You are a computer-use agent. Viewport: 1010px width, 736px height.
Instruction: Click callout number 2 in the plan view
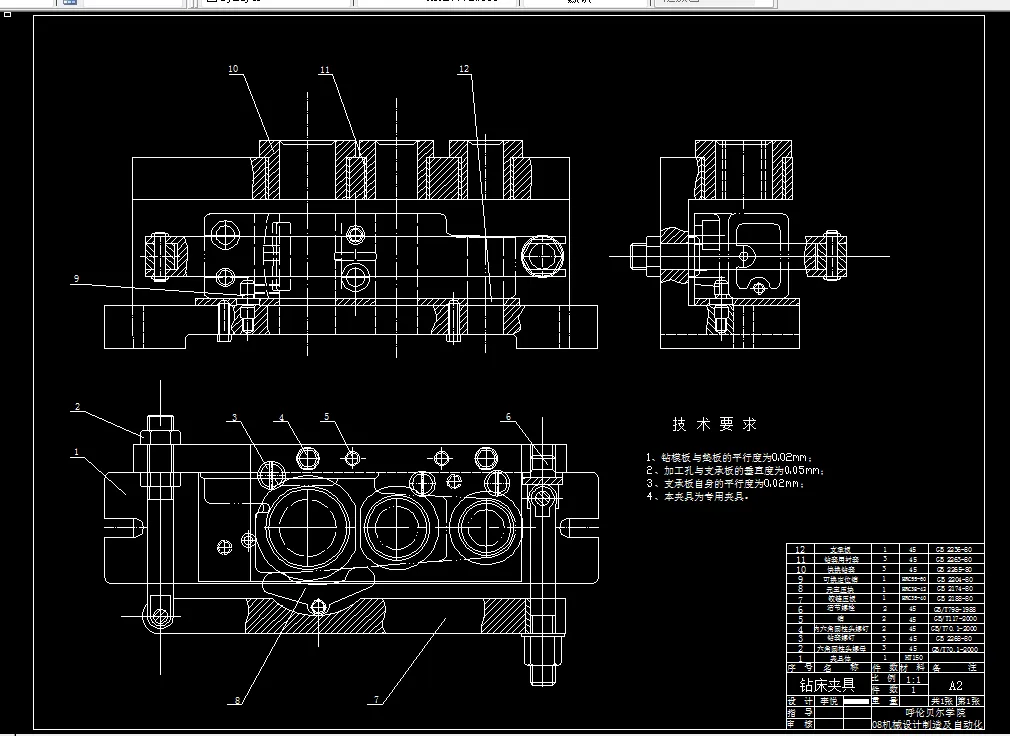tap(77, 407)
